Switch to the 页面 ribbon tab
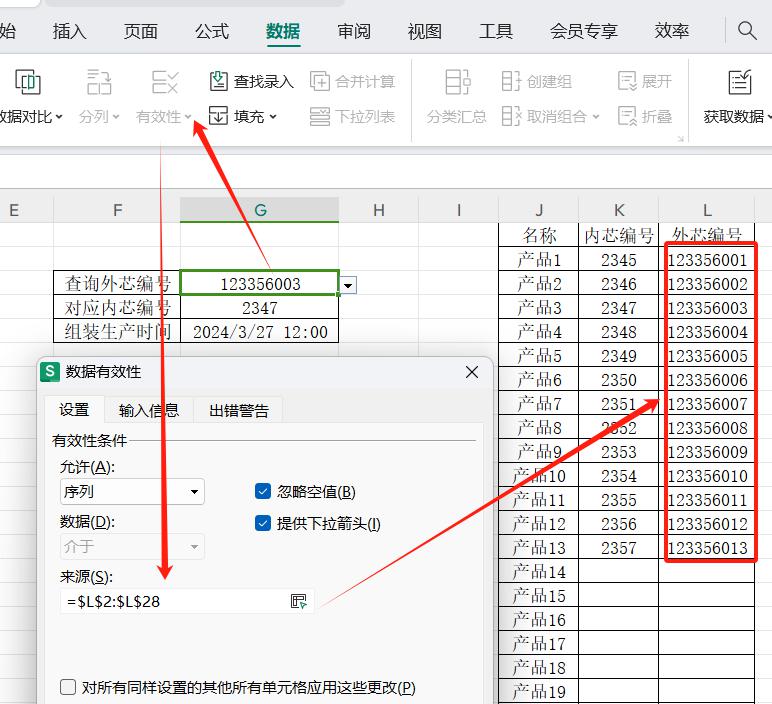The image size is (772, 704). pos(141,32)
